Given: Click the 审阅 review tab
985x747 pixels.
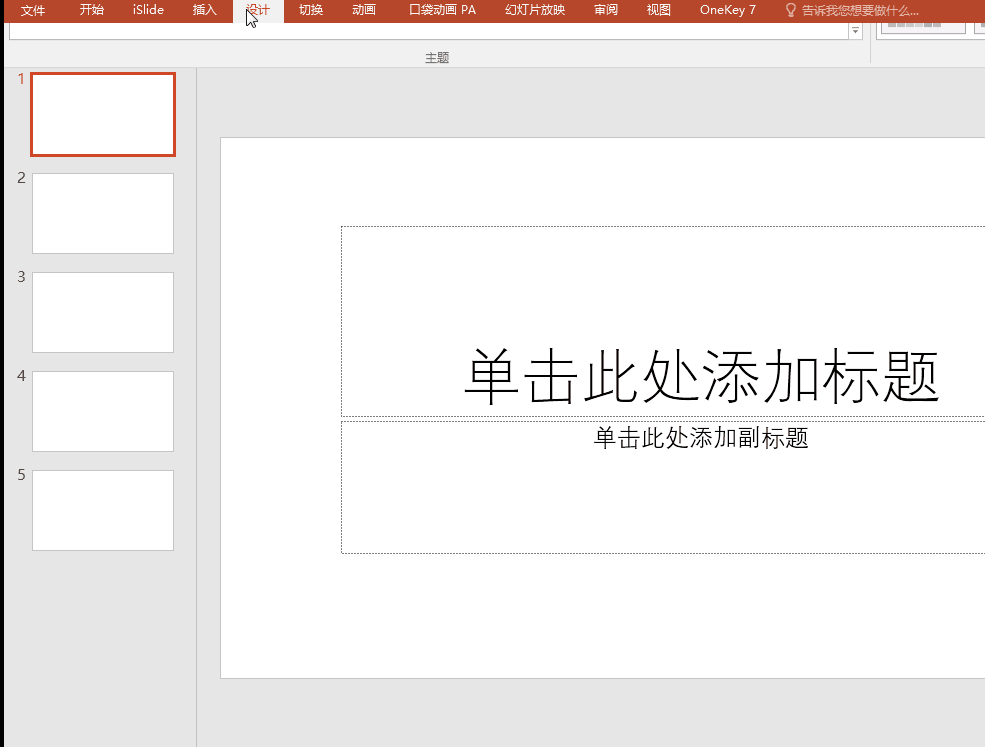Looking at the screenshot, I should [605, 11].
